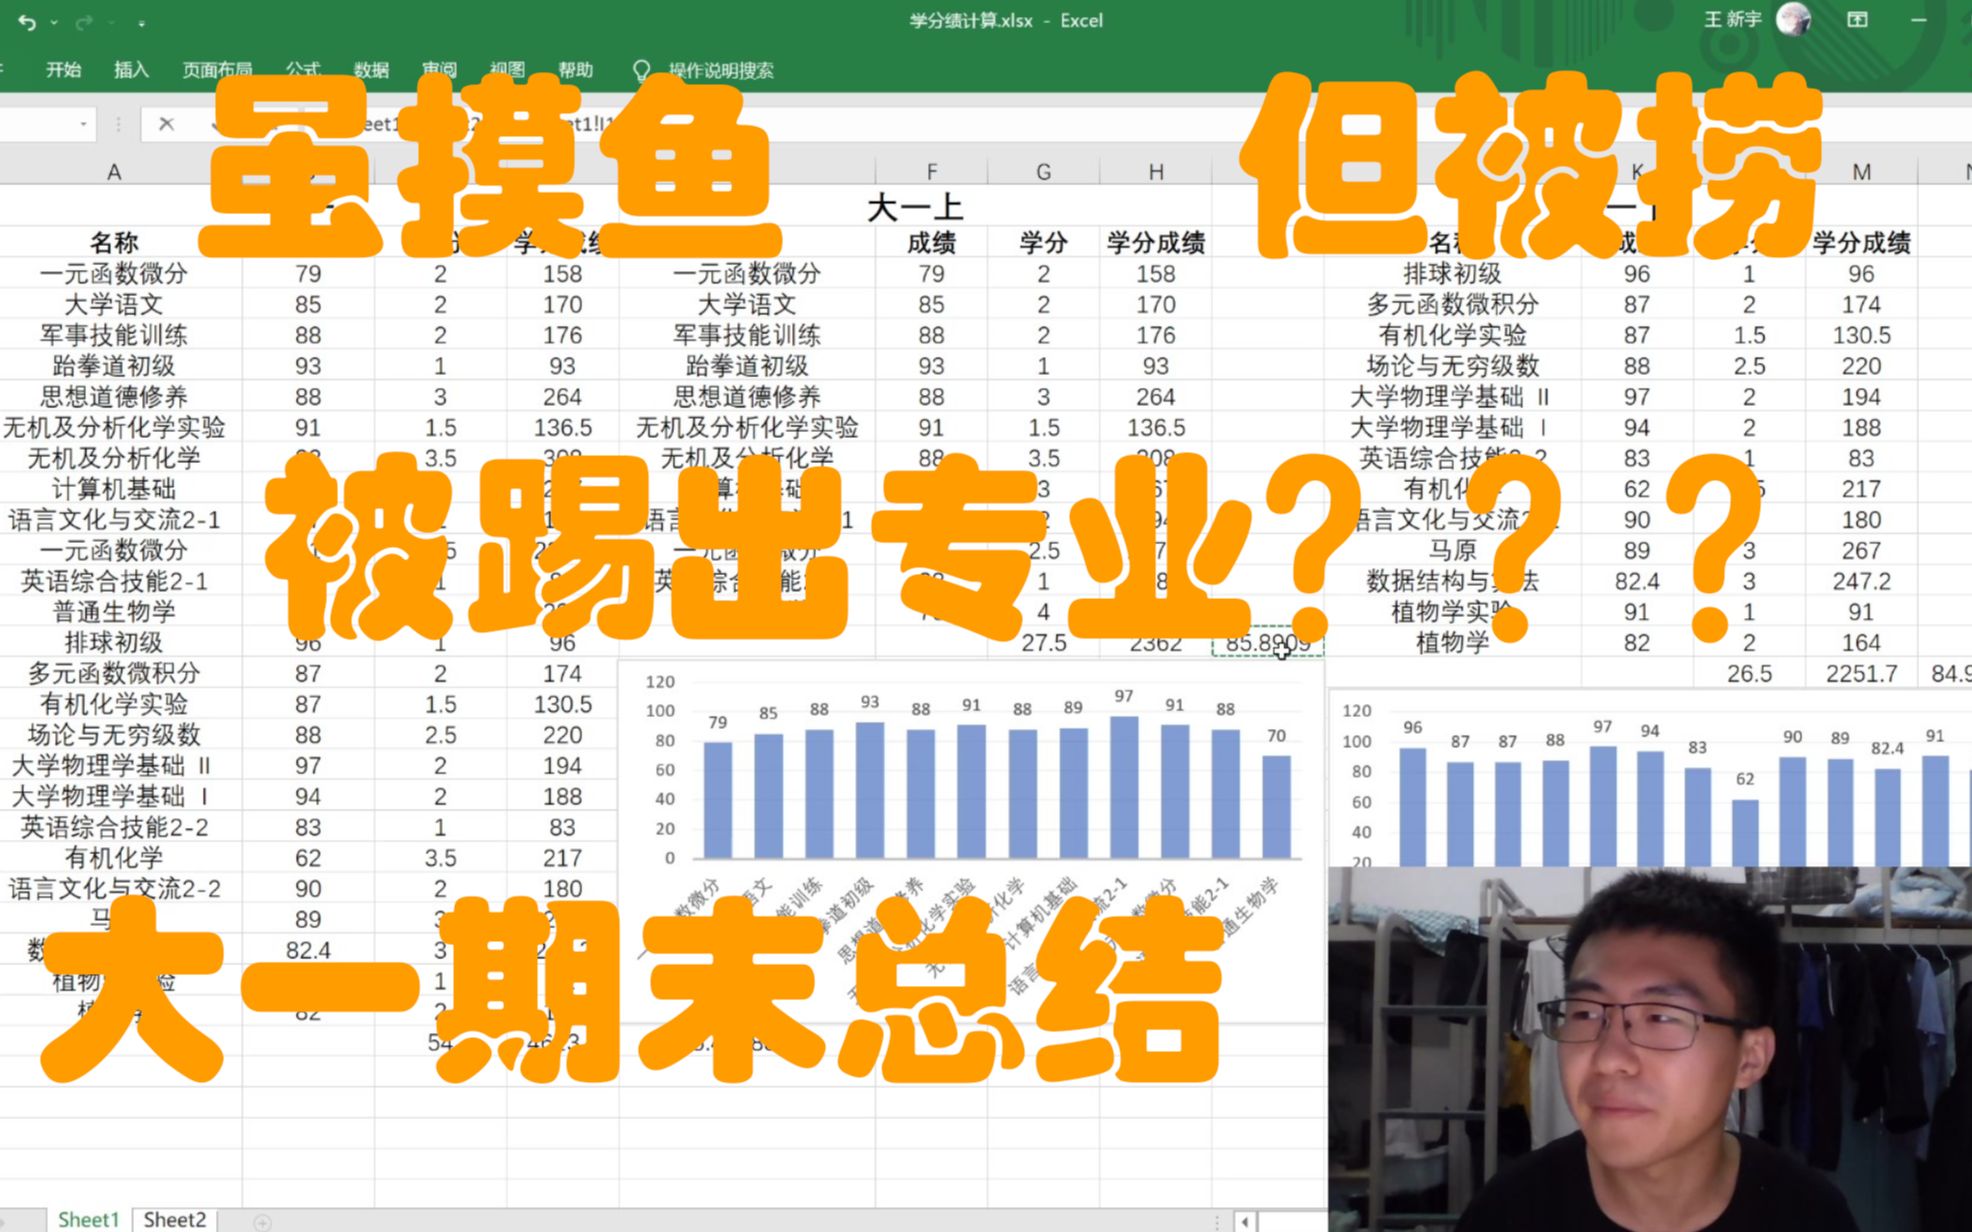
Task: Open the 帮助 ribbon tab
Action: pos(575,70)
